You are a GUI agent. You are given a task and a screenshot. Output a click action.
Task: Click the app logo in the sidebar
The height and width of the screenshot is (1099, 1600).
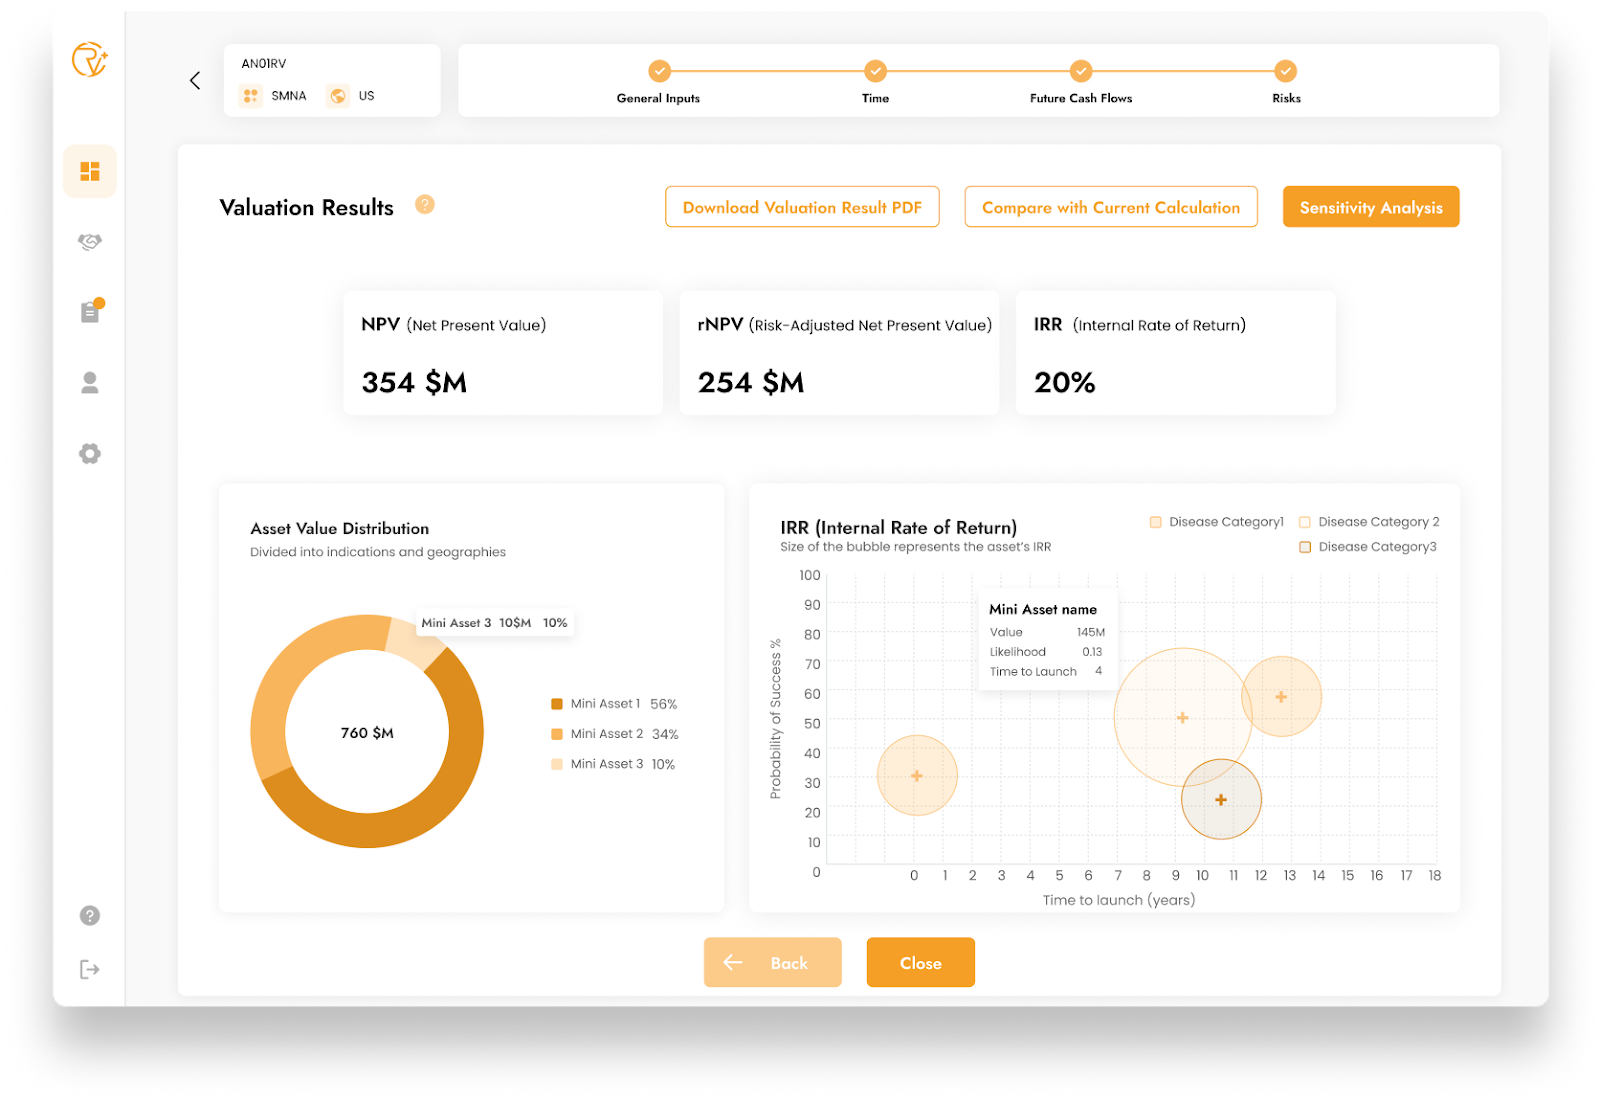point(89,60)
